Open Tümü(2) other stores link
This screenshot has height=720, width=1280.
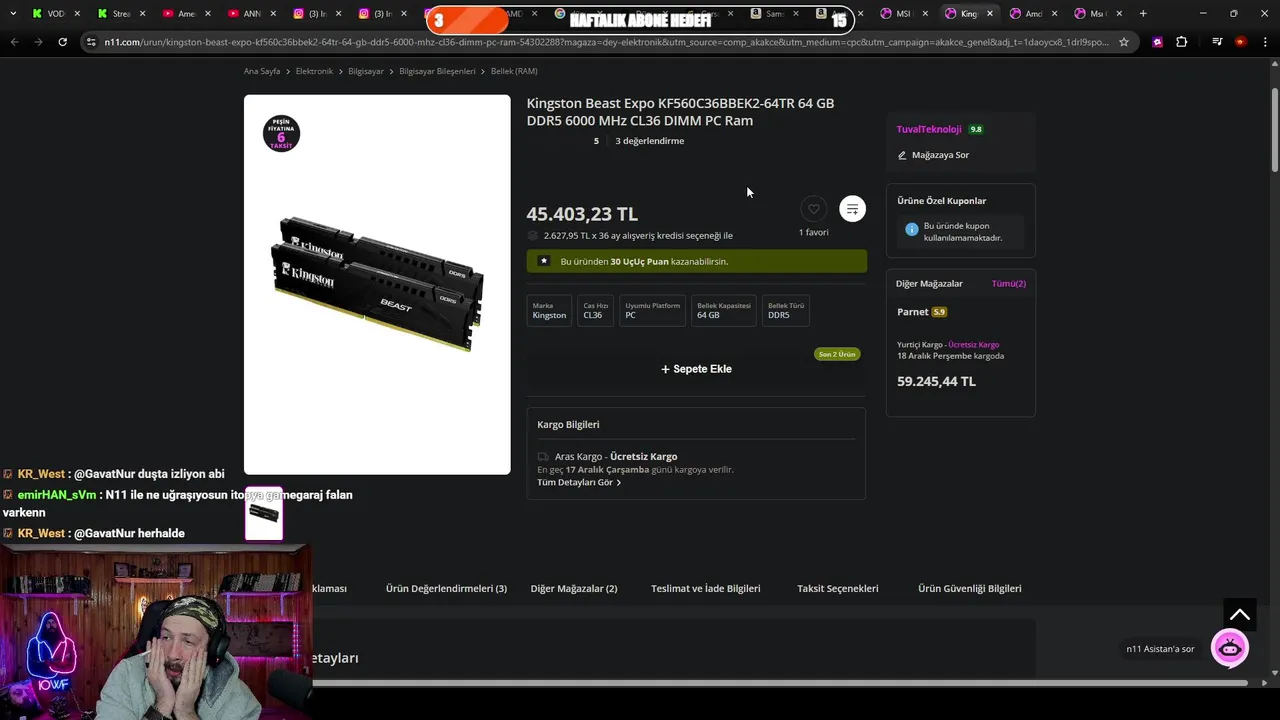click(x=1008, y=283)
